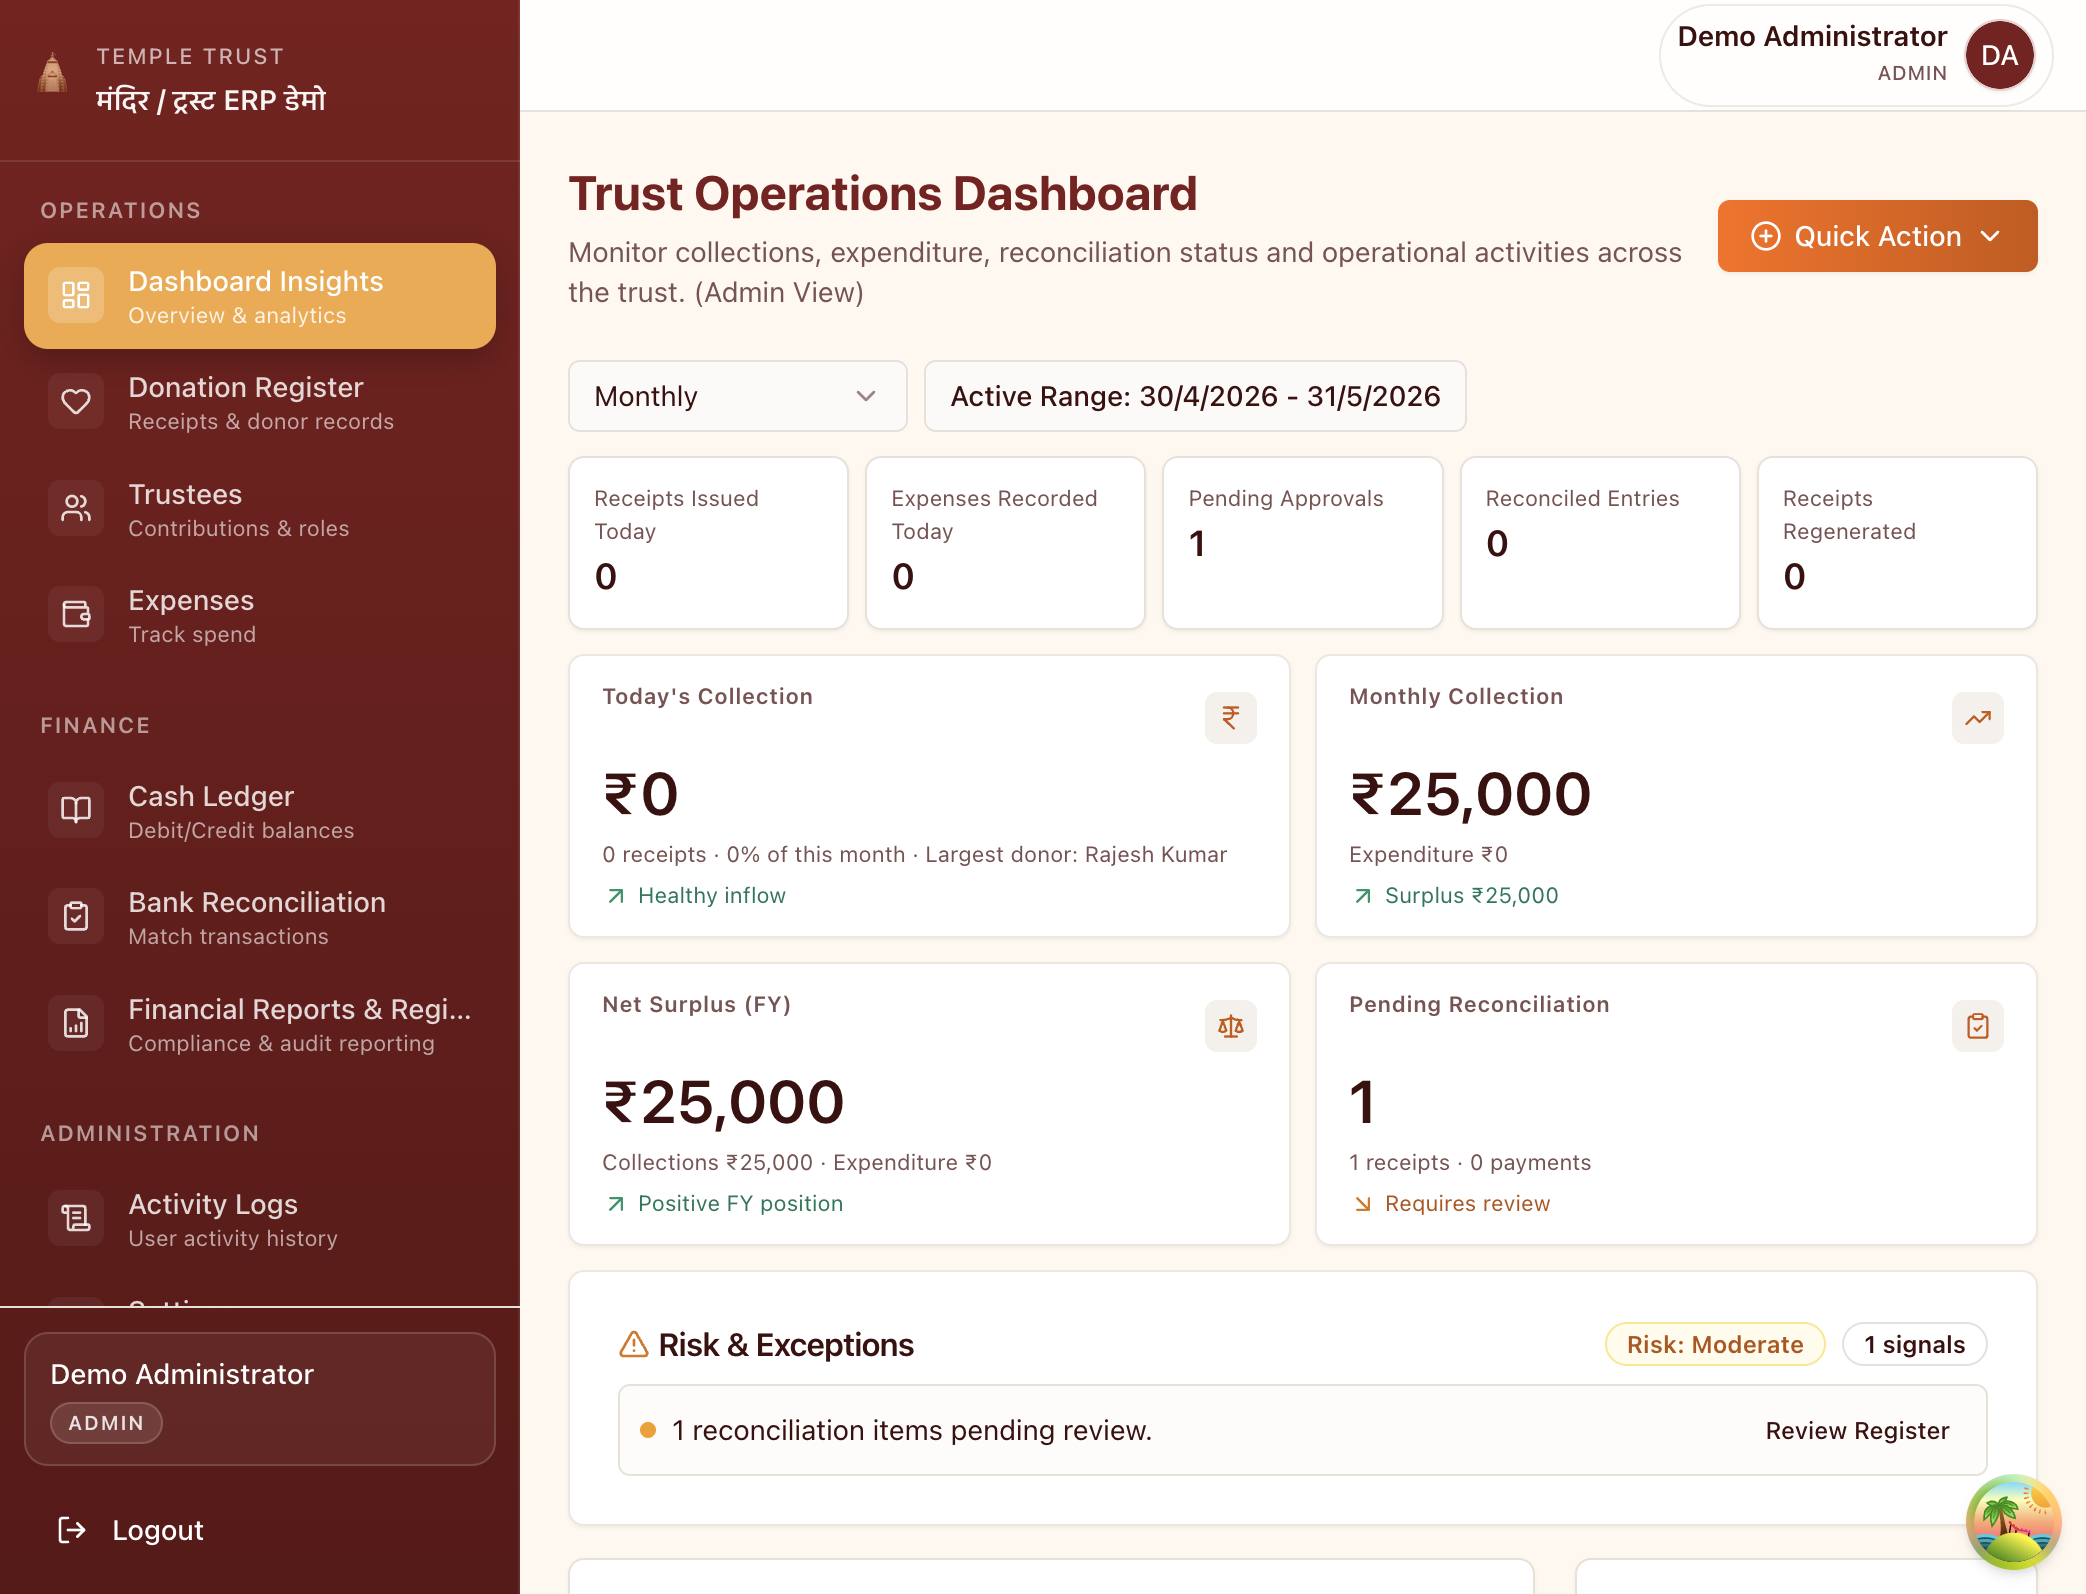Go to Bank Reconciliation page
Image resolution: width=2086 pixels, height=1594 pixels.
(260, 917)
